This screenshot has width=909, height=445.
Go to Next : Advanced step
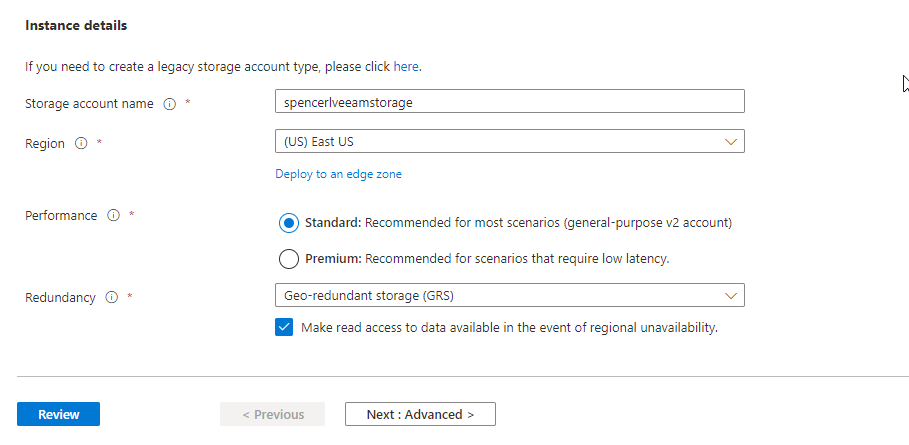point(420,414)
